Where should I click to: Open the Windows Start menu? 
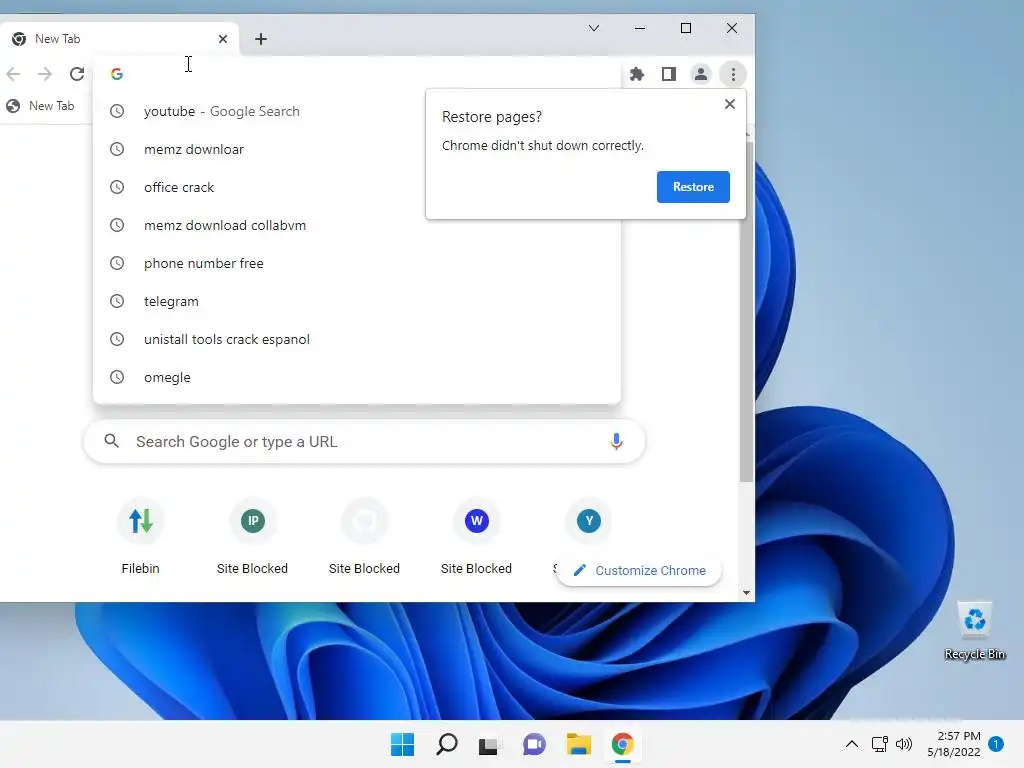click(402, 744)
